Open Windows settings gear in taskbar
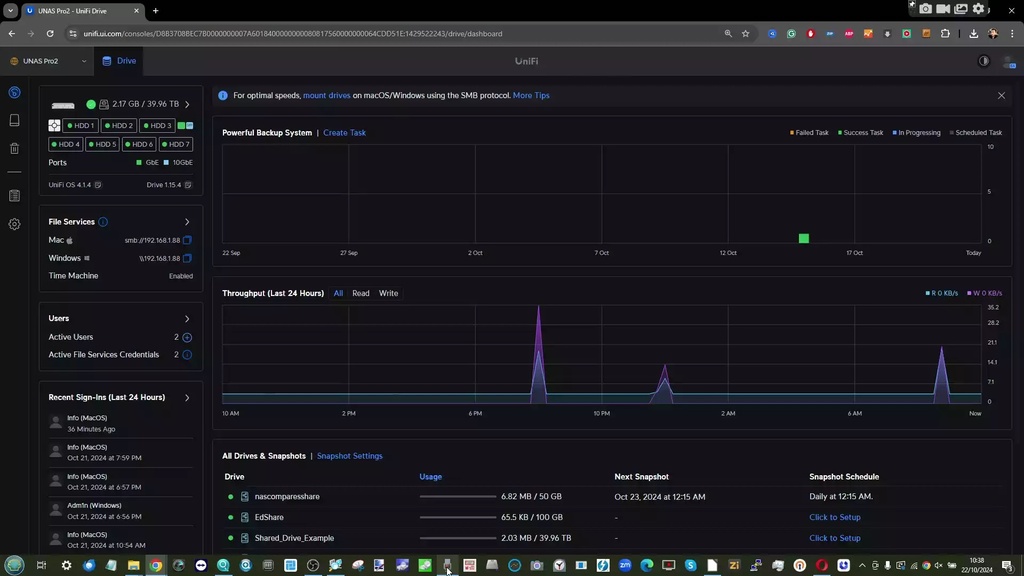 tap(66, 566)
